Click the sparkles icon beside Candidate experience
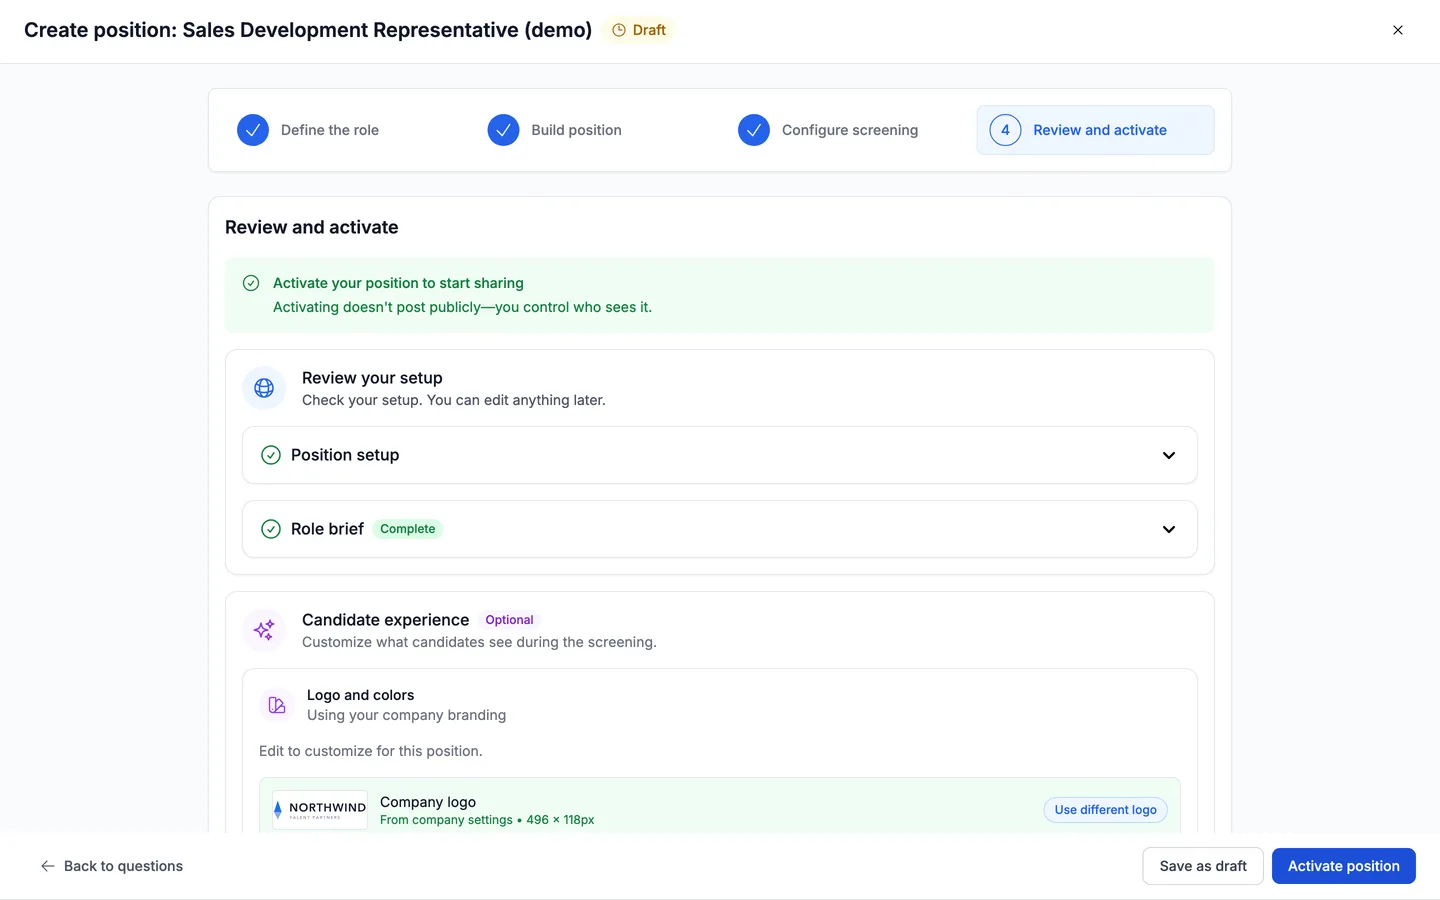 [x=264, y=630]
